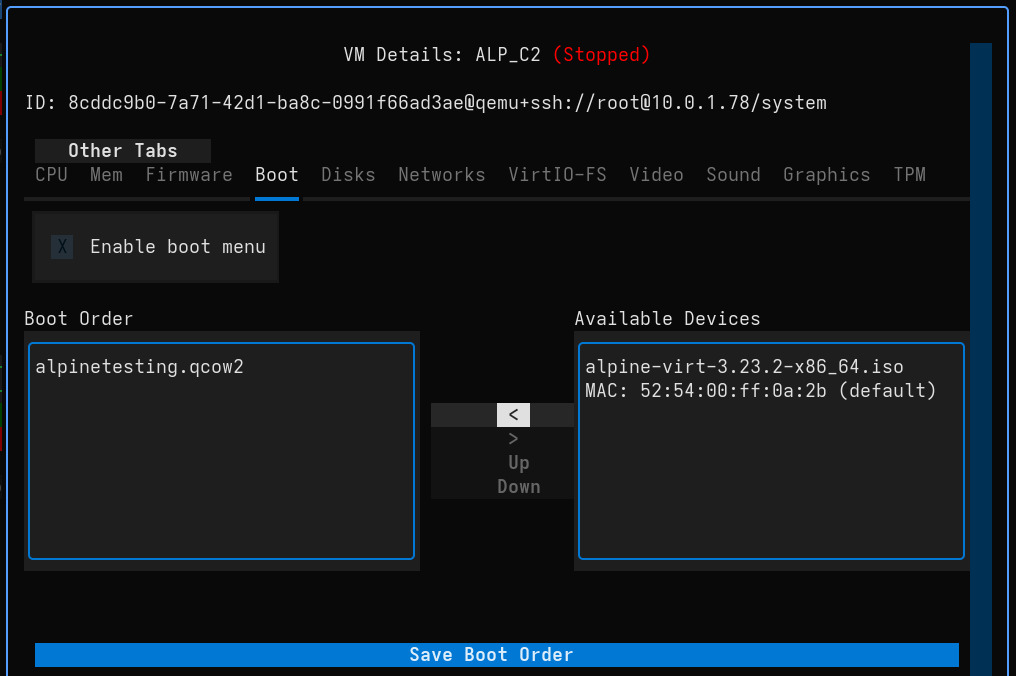
Task: Toggle the Enable boot menu checkbox
Action: click(x=62, y=247)
